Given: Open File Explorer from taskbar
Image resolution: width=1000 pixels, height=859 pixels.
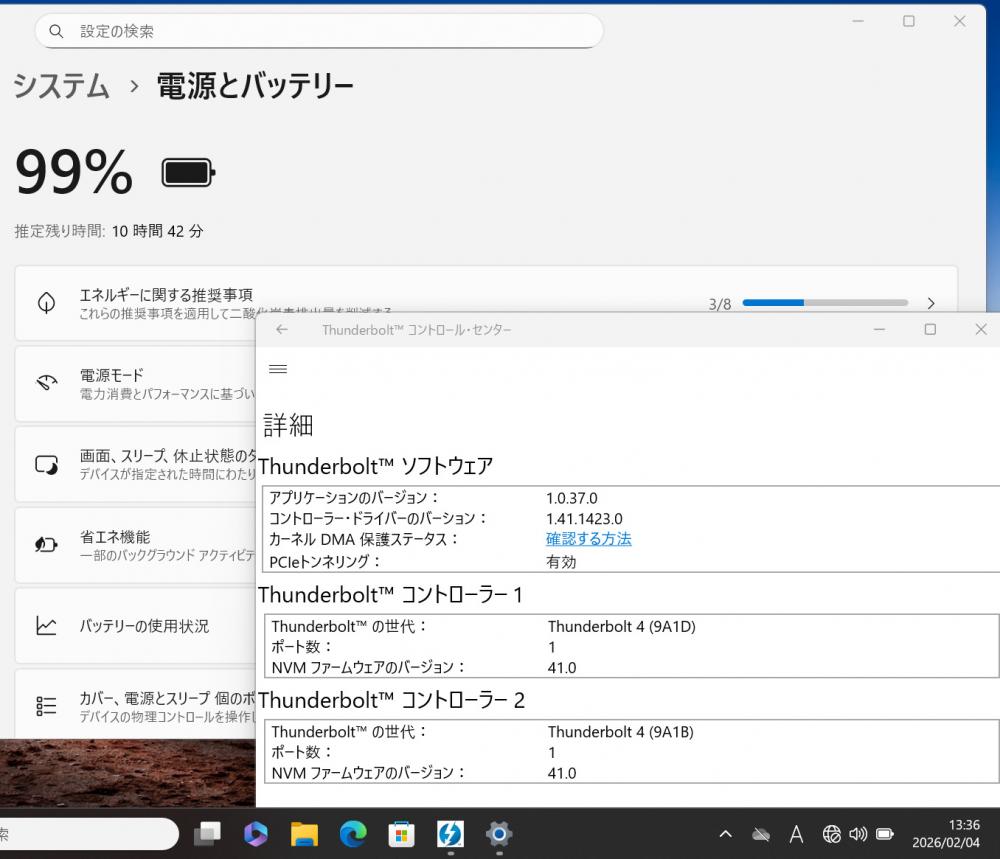Looking at the screenshot, I should [x=304, y=833].
